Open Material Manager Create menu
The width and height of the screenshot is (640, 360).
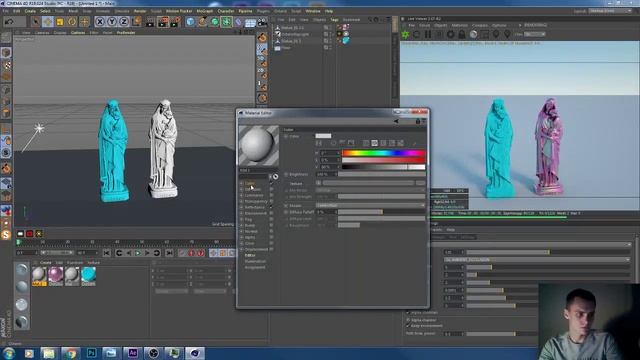coord(45,262)
